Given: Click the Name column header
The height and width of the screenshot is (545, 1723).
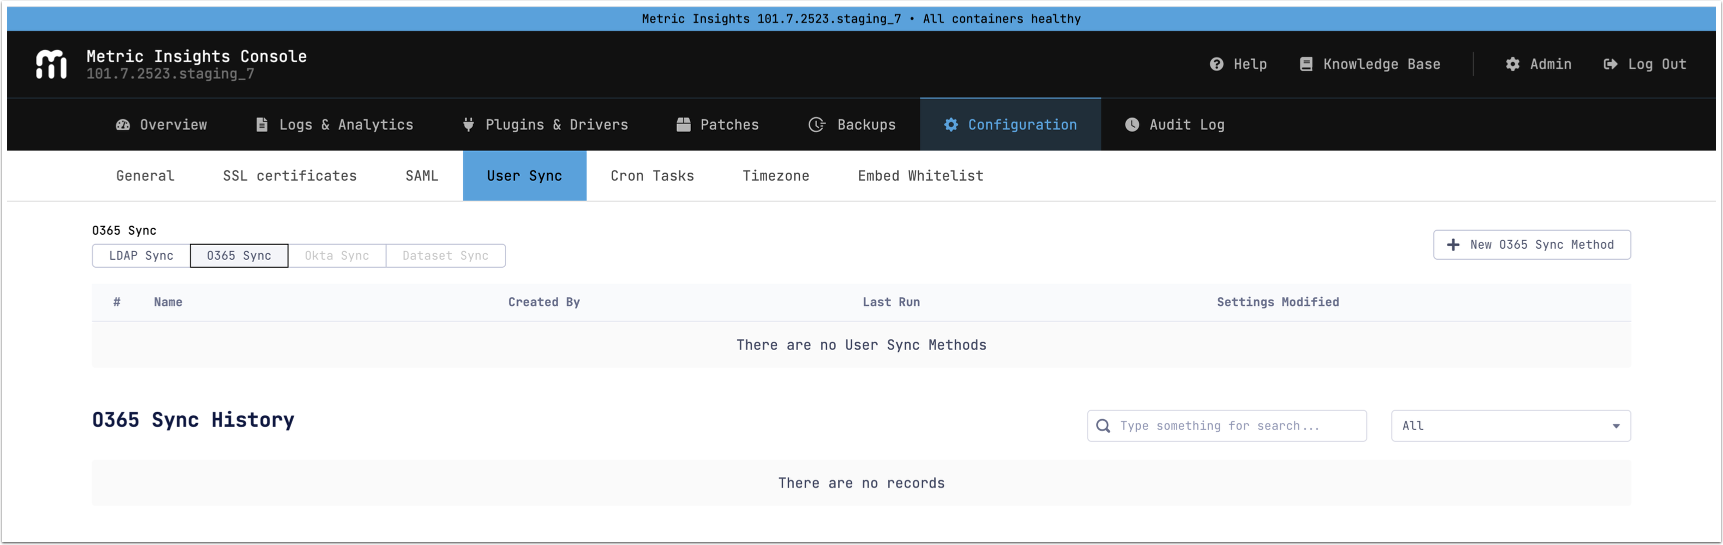Looking at the screenshot, I should pos(168,302).
